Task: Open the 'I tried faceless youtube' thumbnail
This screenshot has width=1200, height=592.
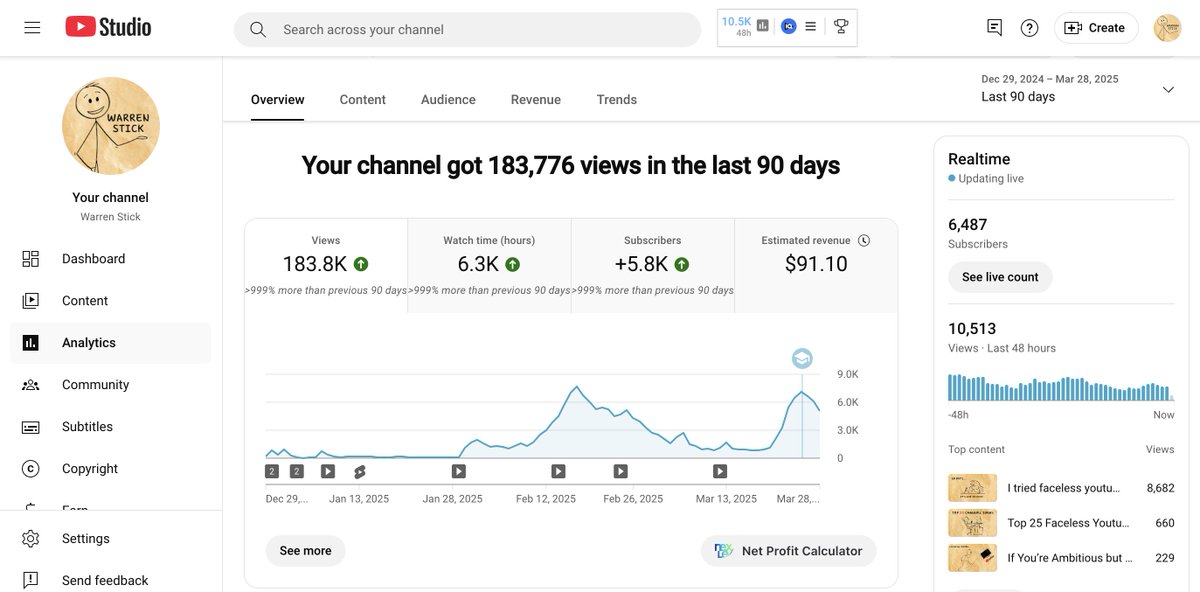Action: click(971, 487)
